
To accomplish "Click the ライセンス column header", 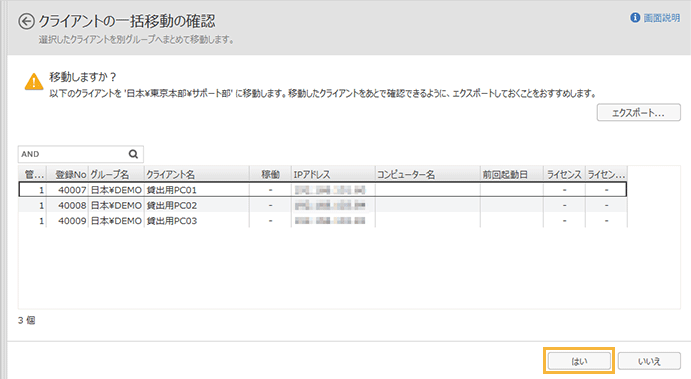I will [564, 175].
